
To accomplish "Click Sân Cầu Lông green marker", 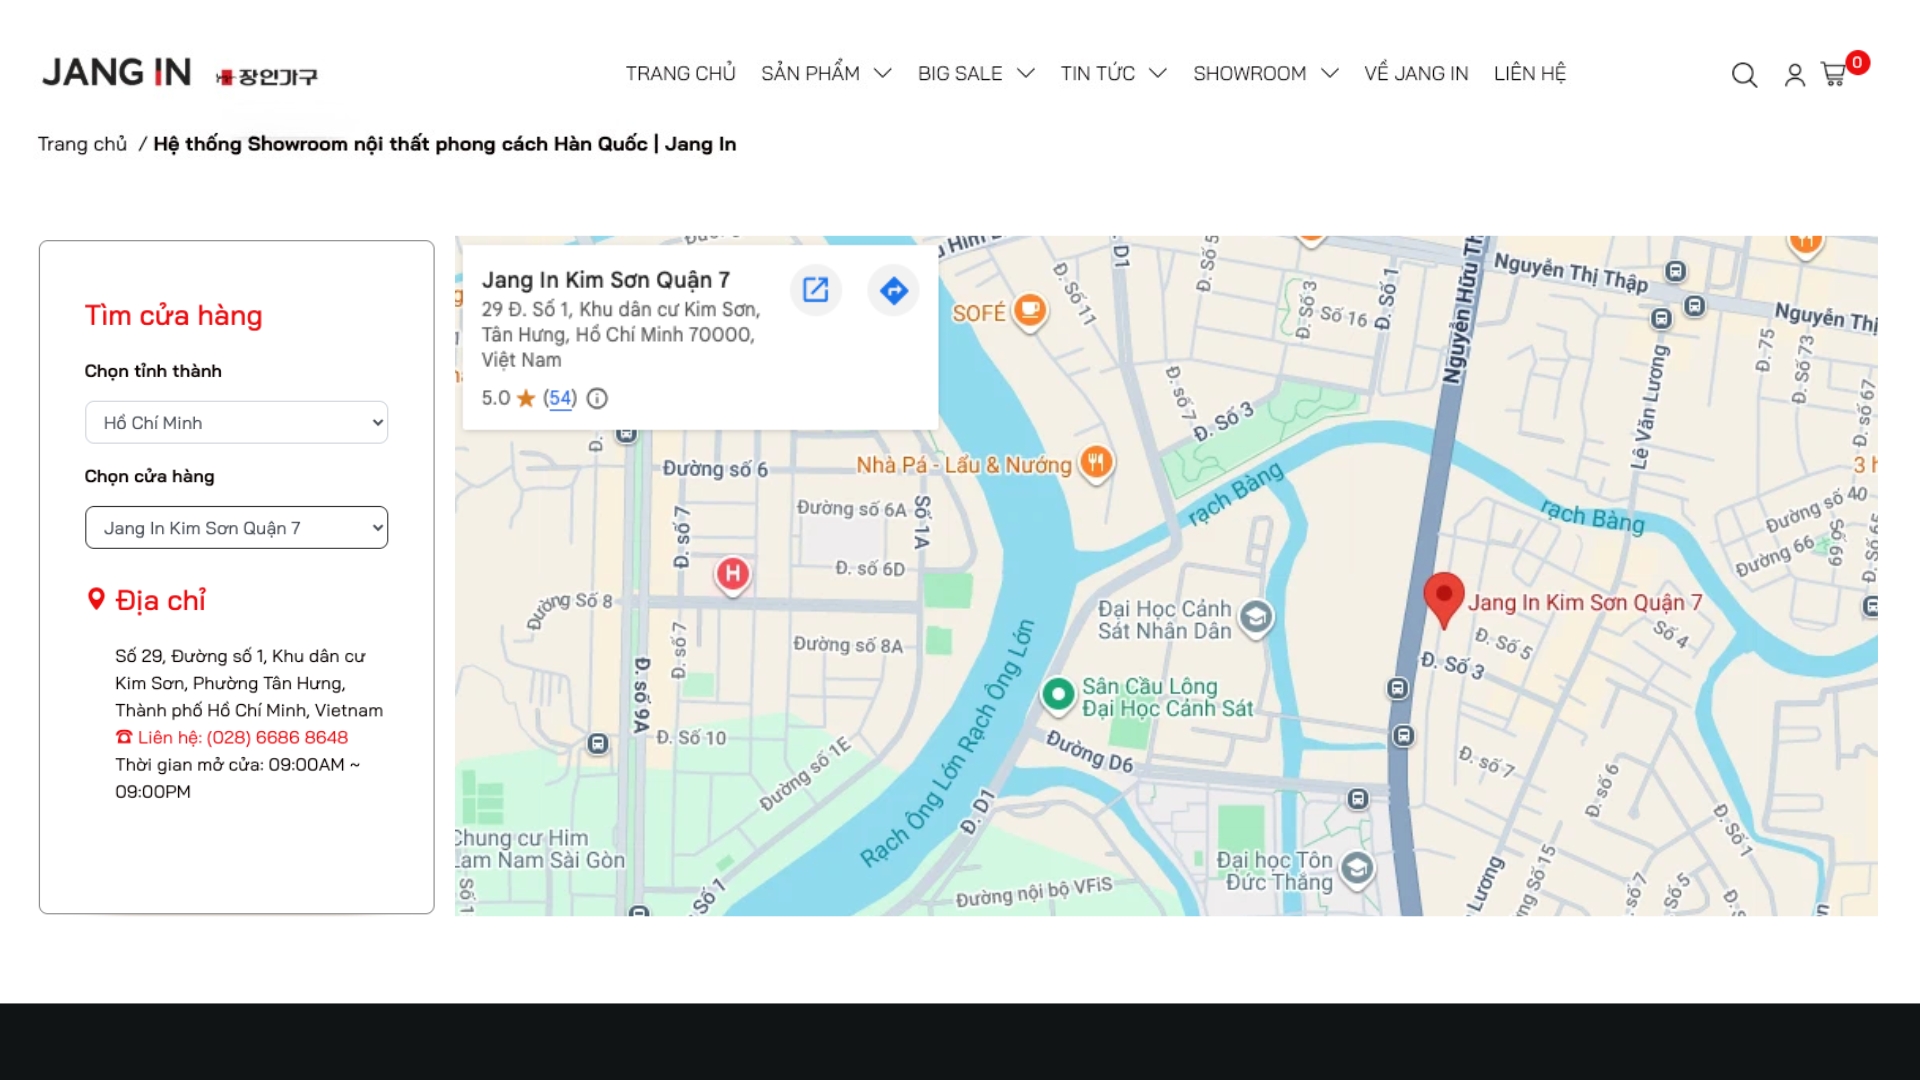I will coord(1058,694).
